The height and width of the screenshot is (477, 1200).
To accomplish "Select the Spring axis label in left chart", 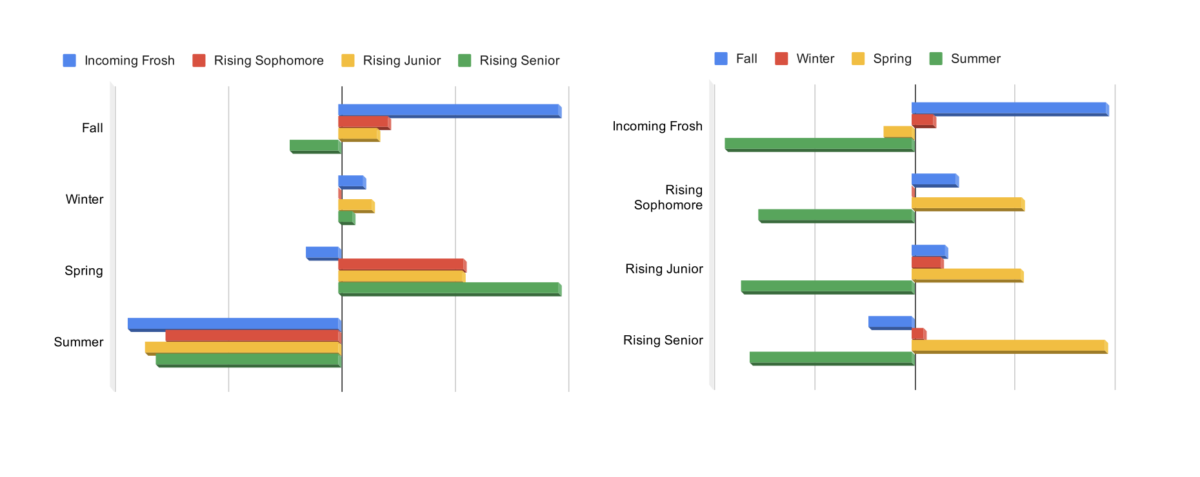I will click(84, 271).
